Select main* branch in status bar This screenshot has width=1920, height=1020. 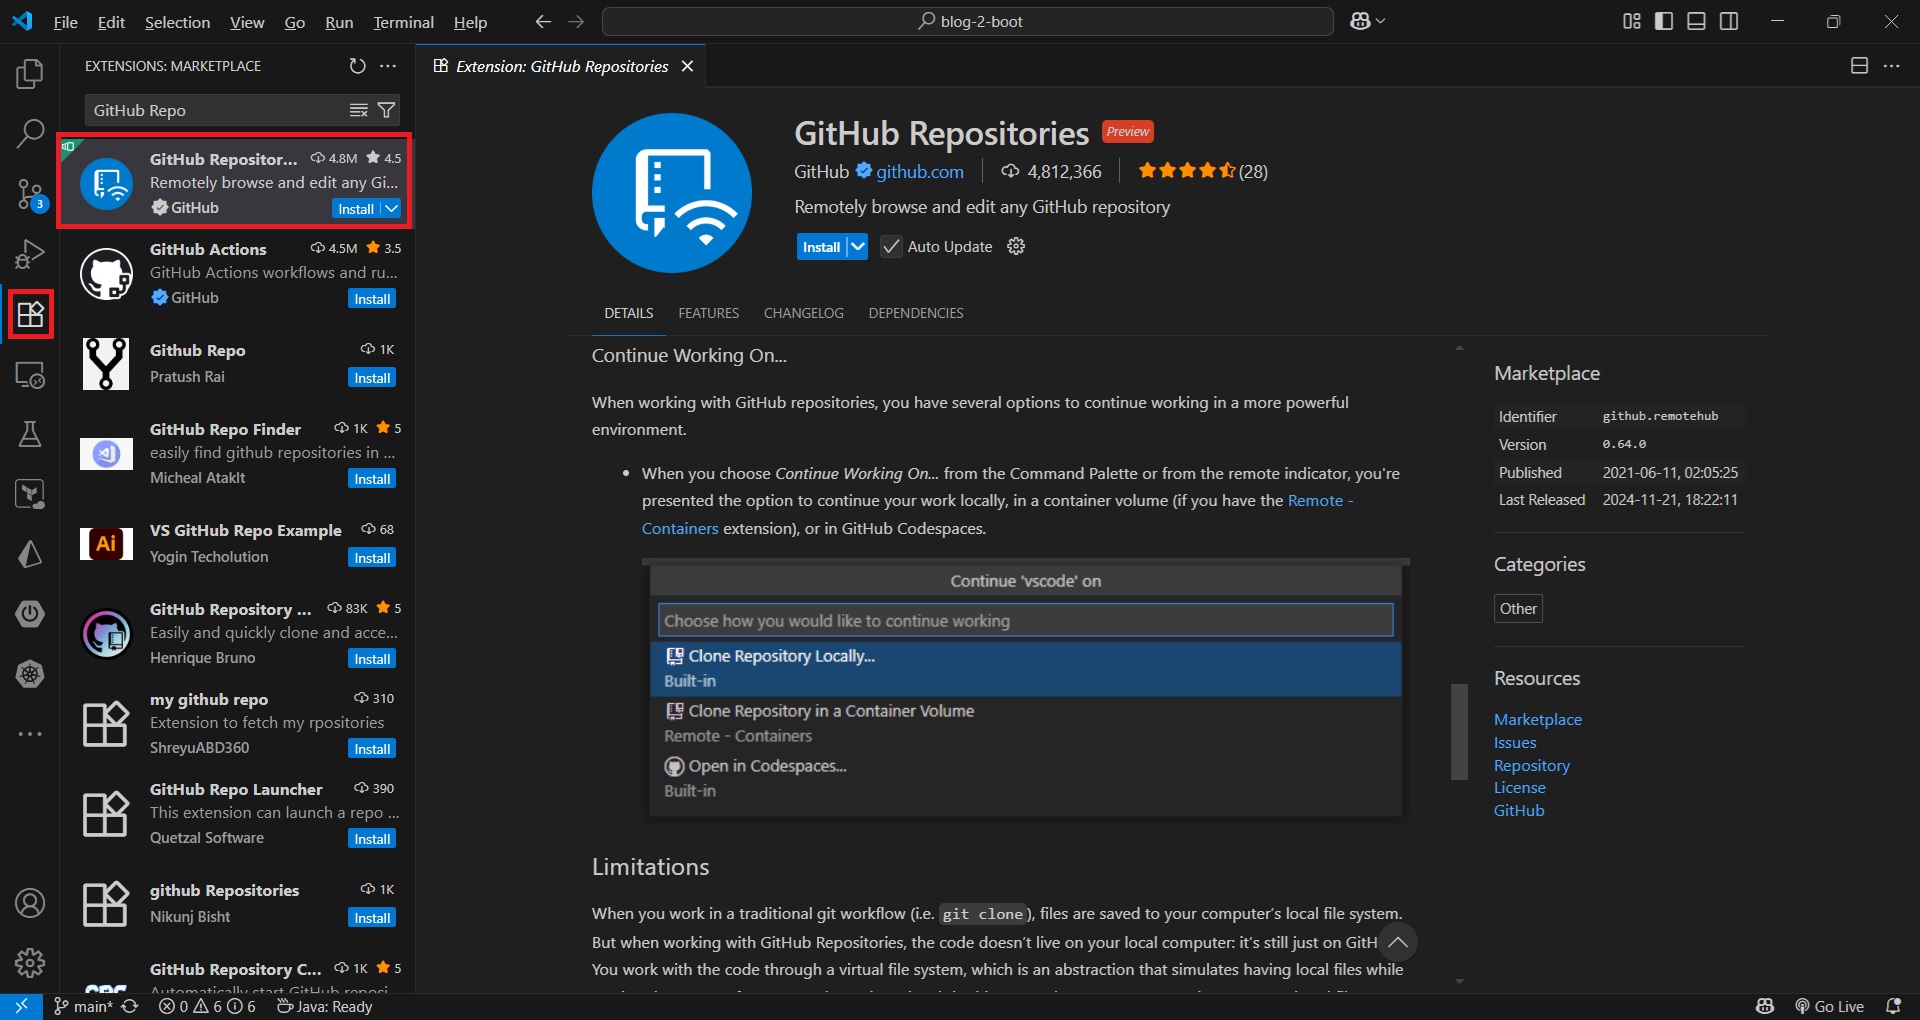pos(84,1006)
